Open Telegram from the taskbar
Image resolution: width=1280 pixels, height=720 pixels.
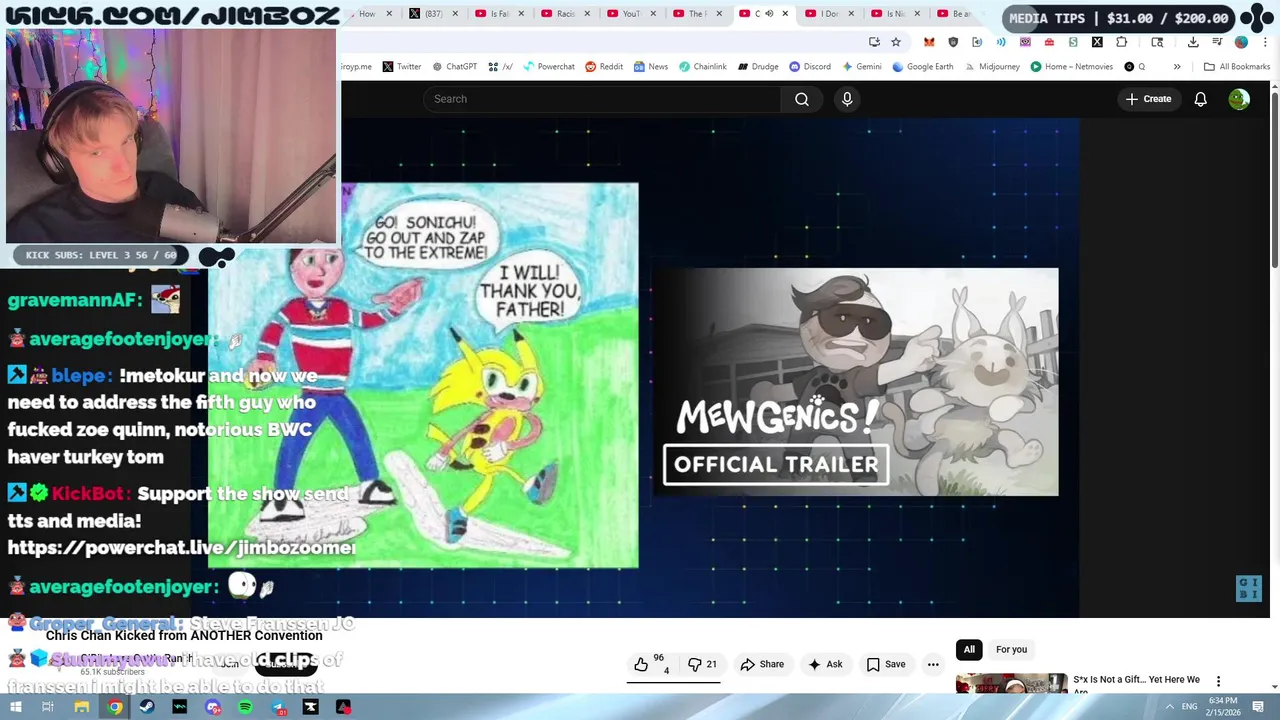click(x=278, y=707)
